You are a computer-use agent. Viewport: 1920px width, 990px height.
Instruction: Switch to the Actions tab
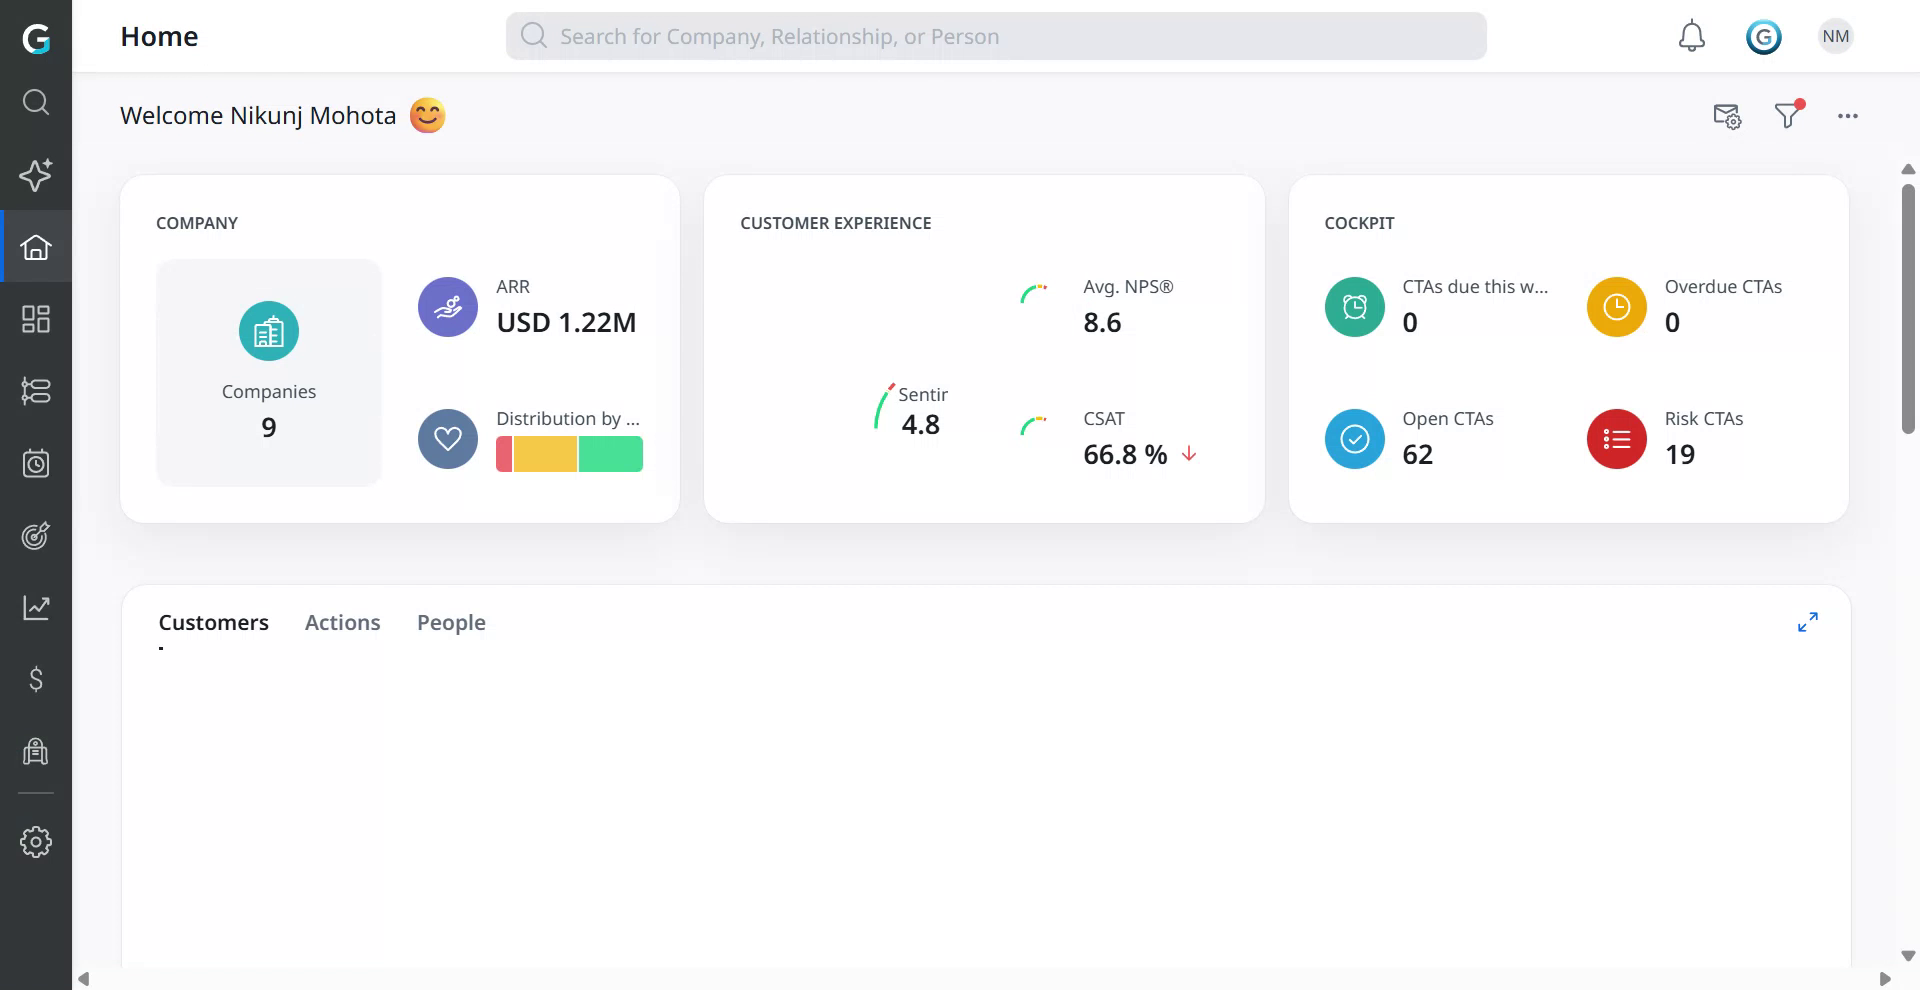[x=342, y=622]
